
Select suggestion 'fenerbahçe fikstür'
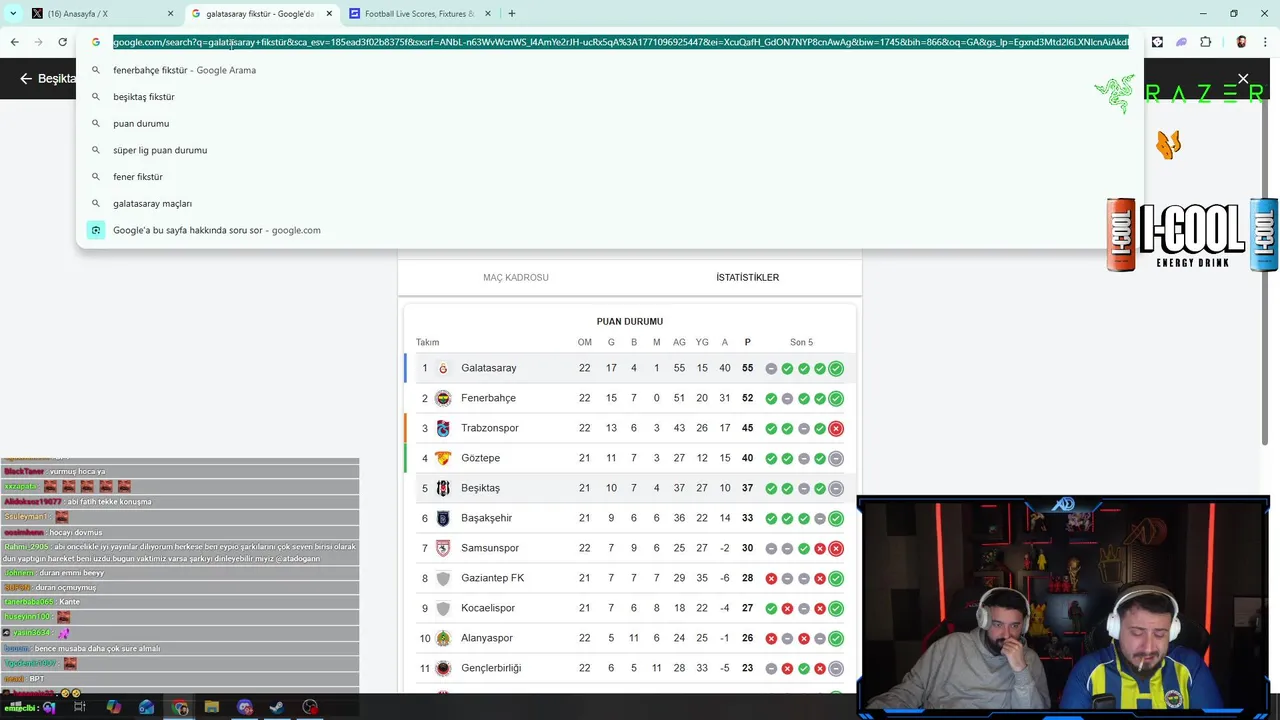pos(610,70)
